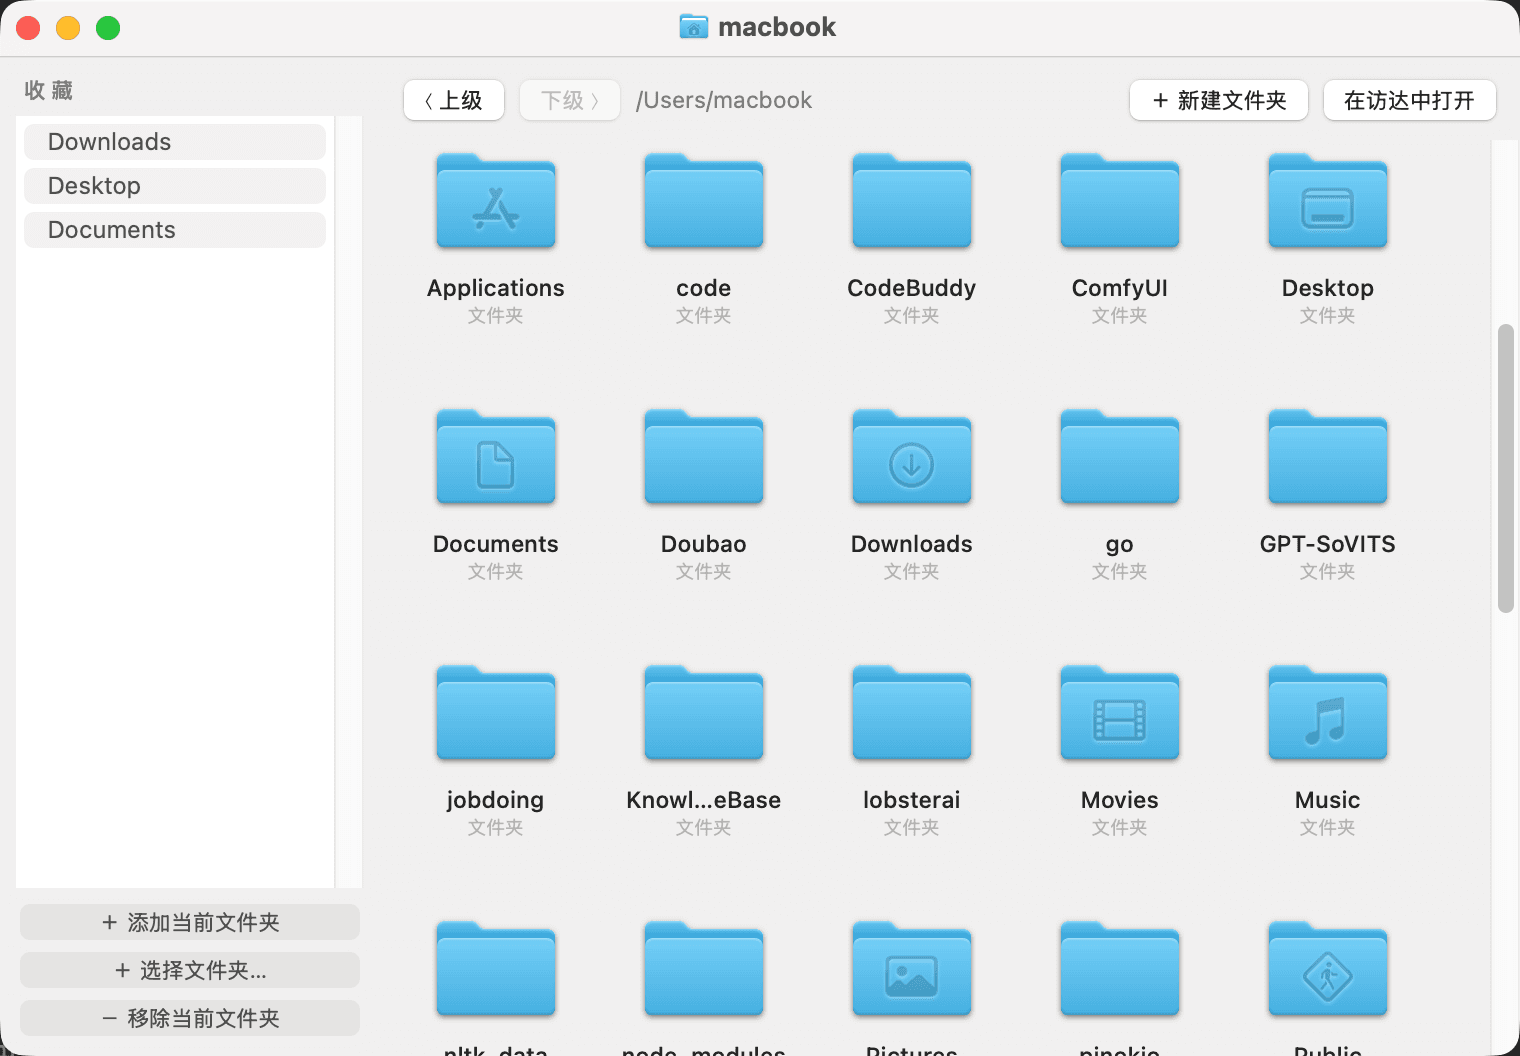Image resolution: width=1520 pixels, height=1056 pixels.
Task: Select the pinokio folder icon
Action: (1120, 969)
